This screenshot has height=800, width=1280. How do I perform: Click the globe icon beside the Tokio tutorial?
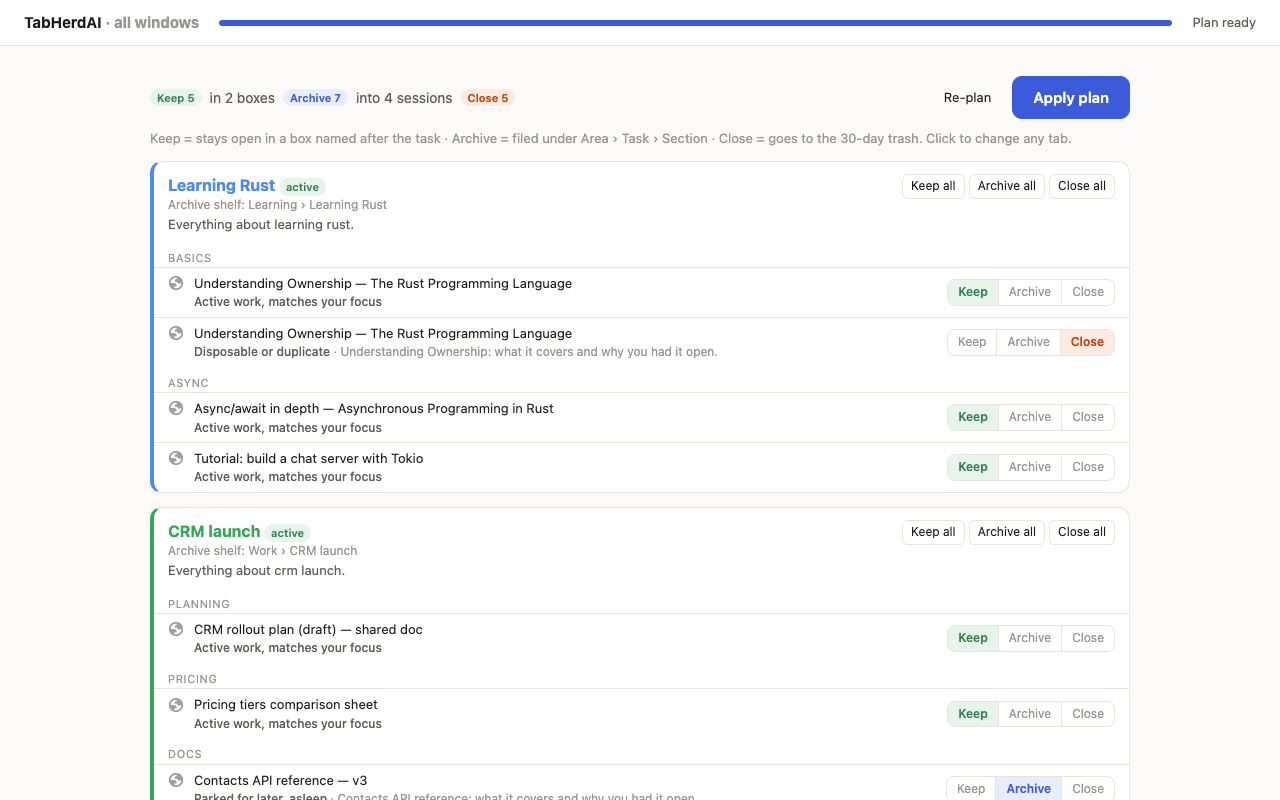point(176,458)
